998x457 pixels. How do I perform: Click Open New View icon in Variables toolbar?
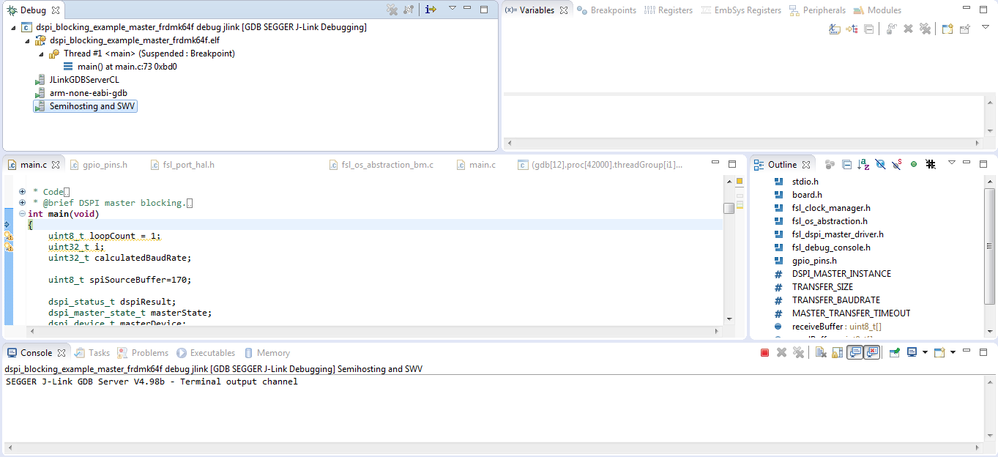pos(947,29)
